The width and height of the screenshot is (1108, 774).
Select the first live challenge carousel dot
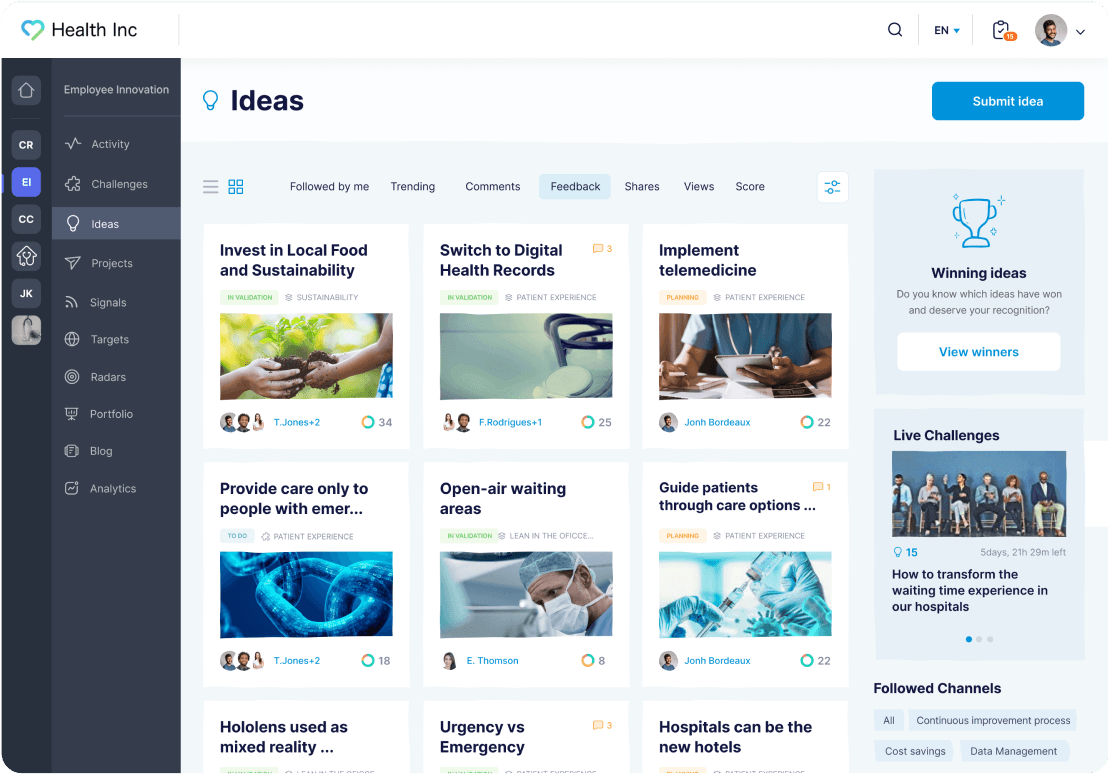click(x=968, y=639)
